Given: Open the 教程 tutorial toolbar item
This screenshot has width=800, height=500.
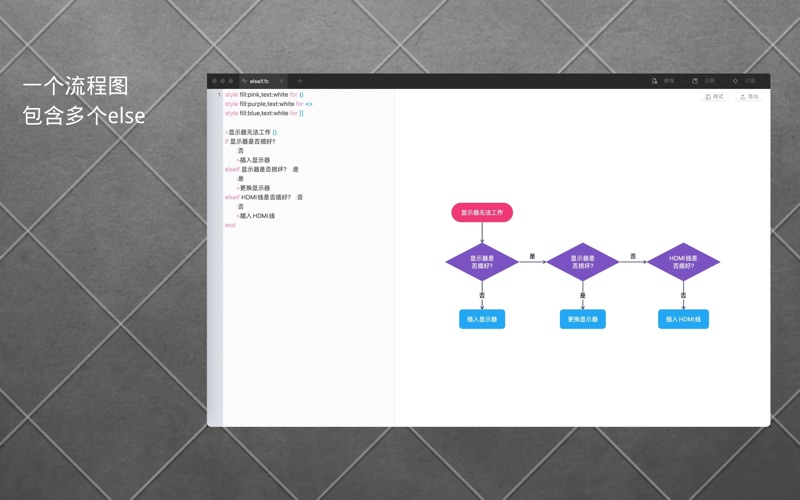Looking at the screenshot, I should pos(663,81).
